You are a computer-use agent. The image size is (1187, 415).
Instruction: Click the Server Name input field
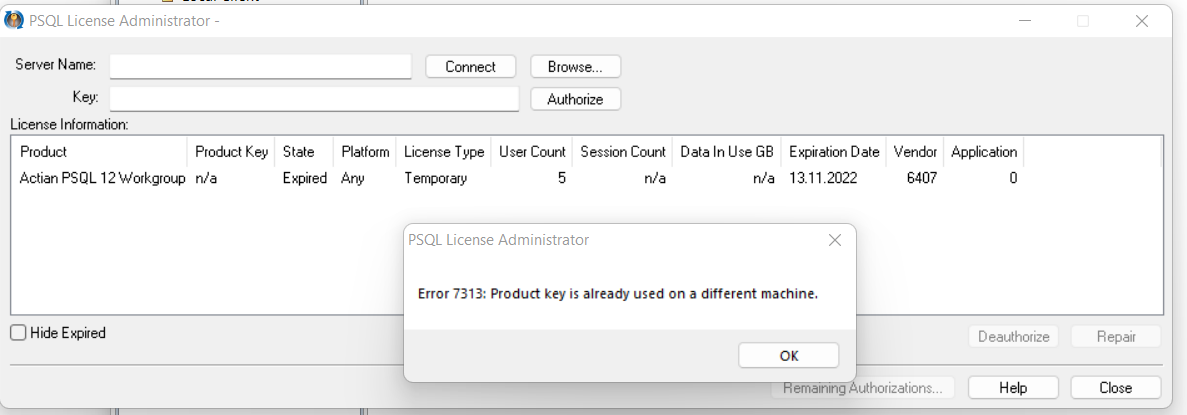pyautogui.click(x=260, y=67)
